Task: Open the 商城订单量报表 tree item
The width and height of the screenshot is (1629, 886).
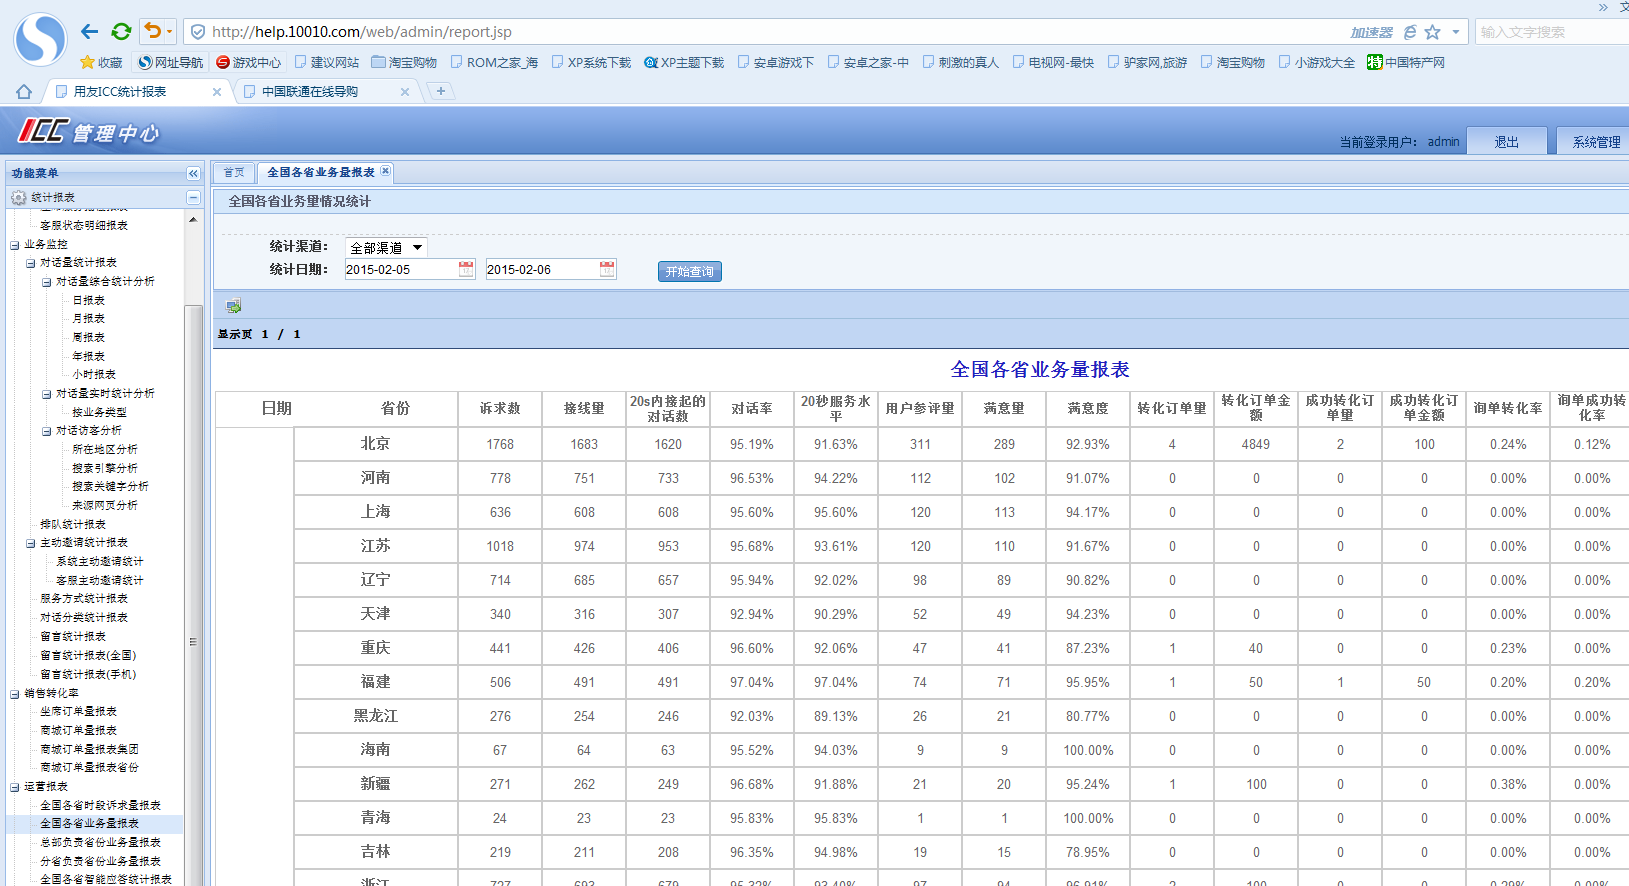Action: (x=78, y=730)
